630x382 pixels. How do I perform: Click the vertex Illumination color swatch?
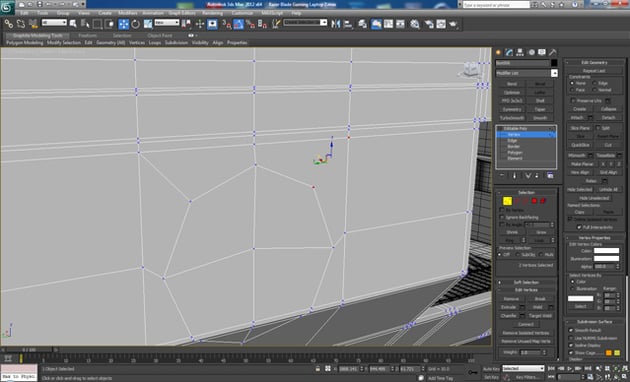pyautogui.click(x=606, y=258)
